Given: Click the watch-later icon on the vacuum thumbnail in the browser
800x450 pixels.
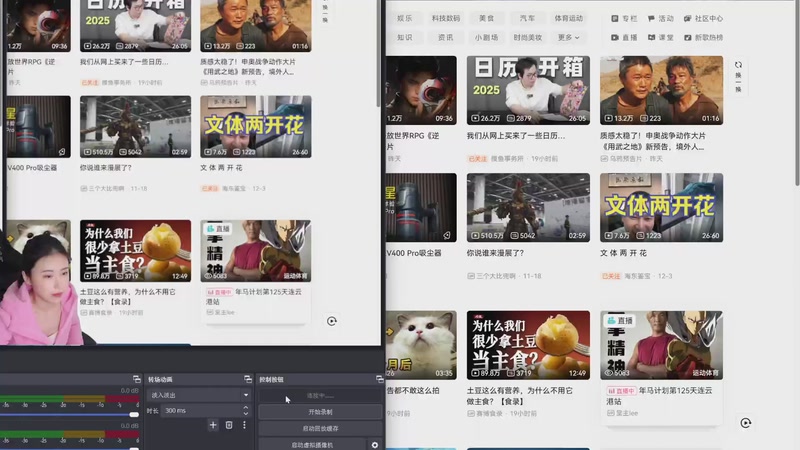Looking at the screenshot, I should click(447, 235).
